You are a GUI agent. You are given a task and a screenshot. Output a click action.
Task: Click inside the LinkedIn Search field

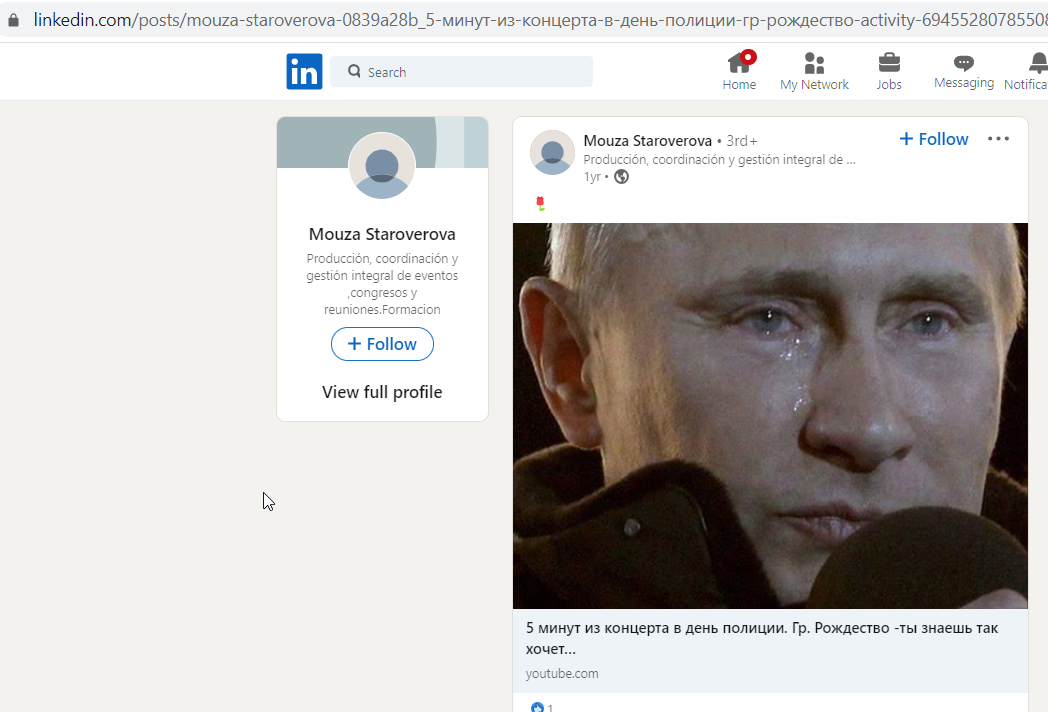[461, 72]
